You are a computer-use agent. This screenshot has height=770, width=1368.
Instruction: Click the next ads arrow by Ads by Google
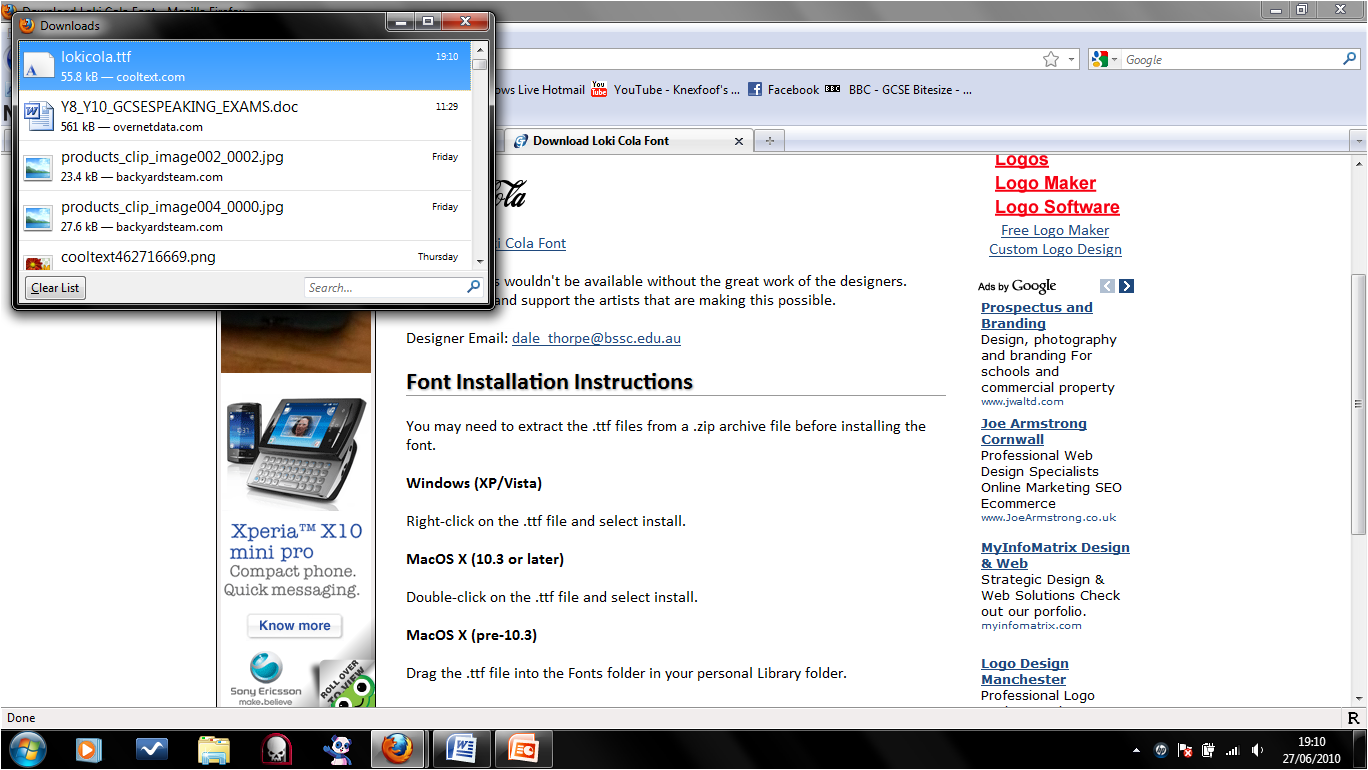1126,286
